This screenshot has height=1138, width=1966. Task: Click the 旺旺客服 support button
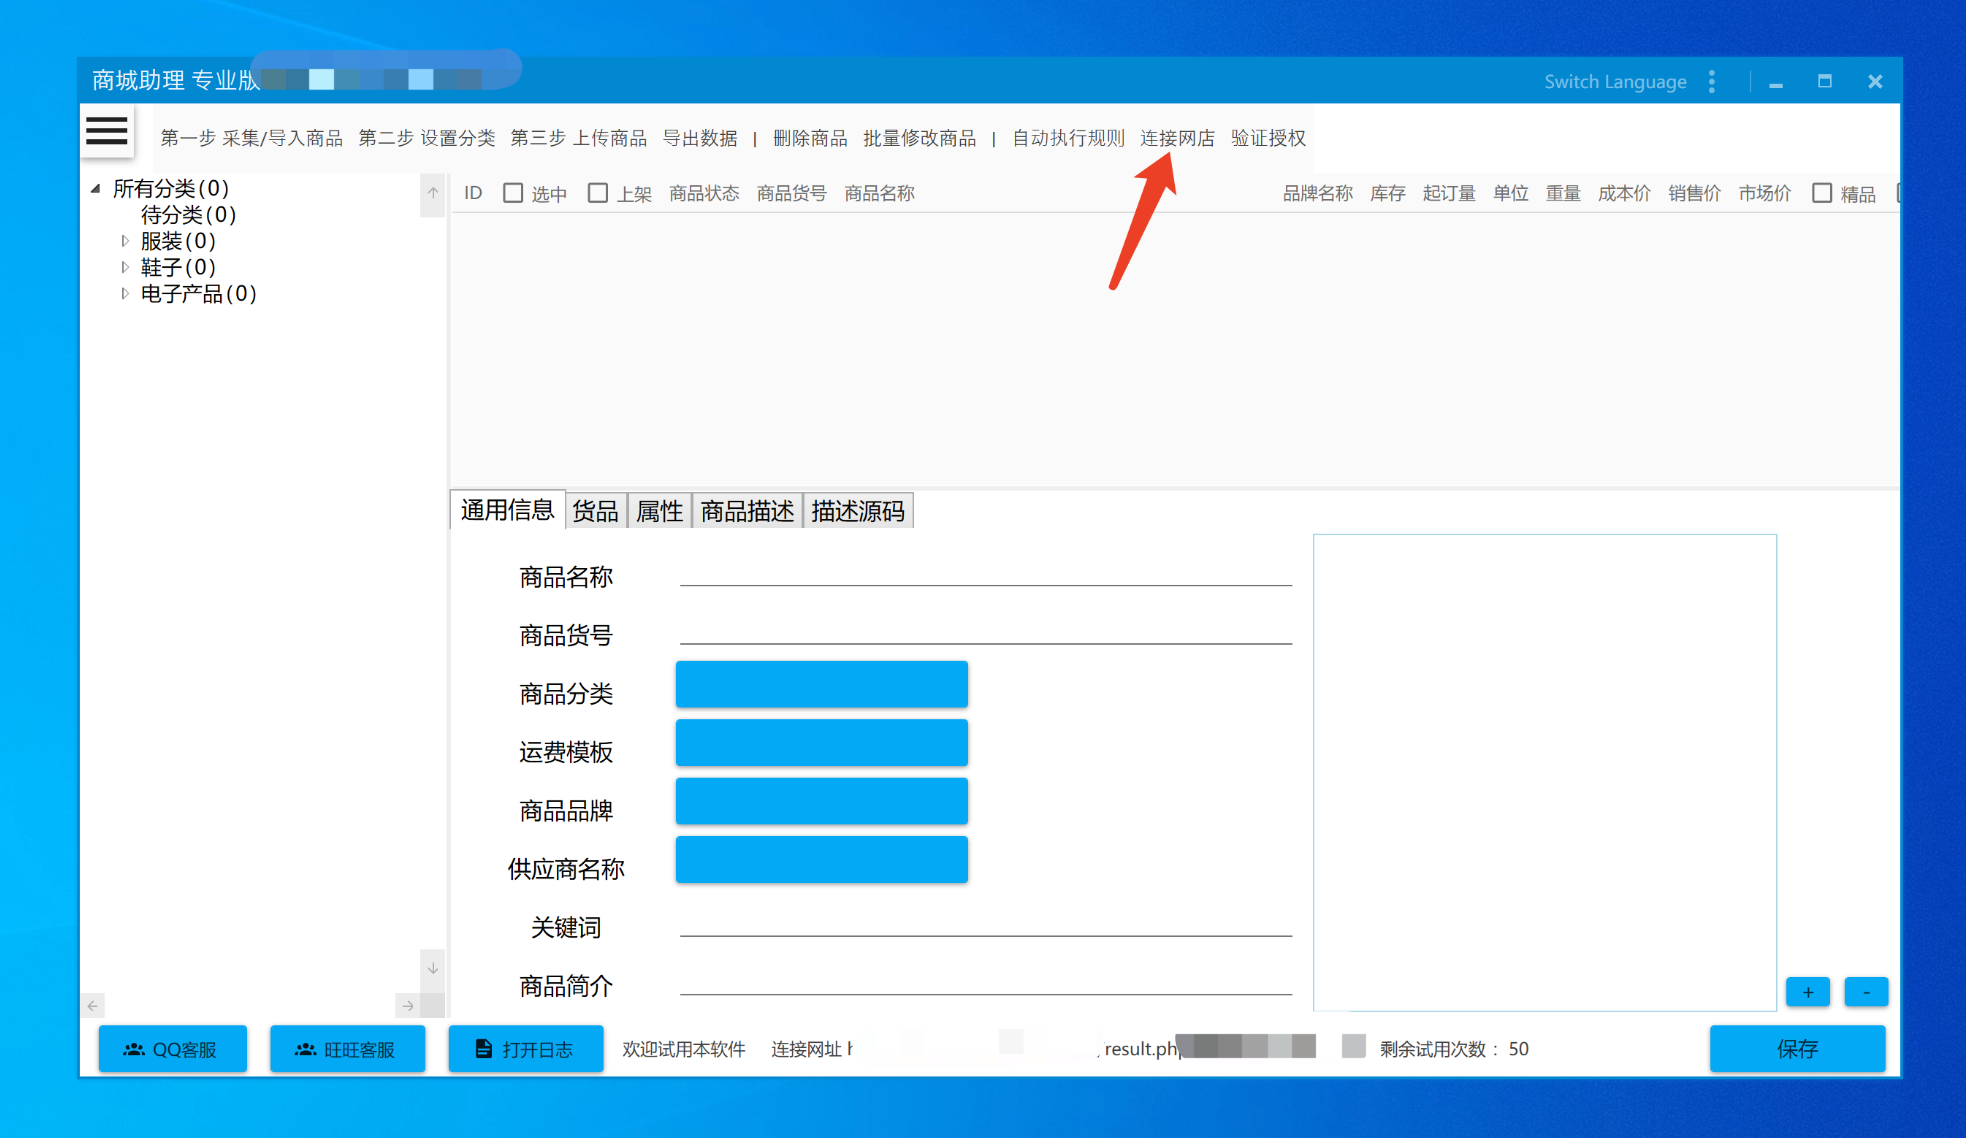[347, 1049]
